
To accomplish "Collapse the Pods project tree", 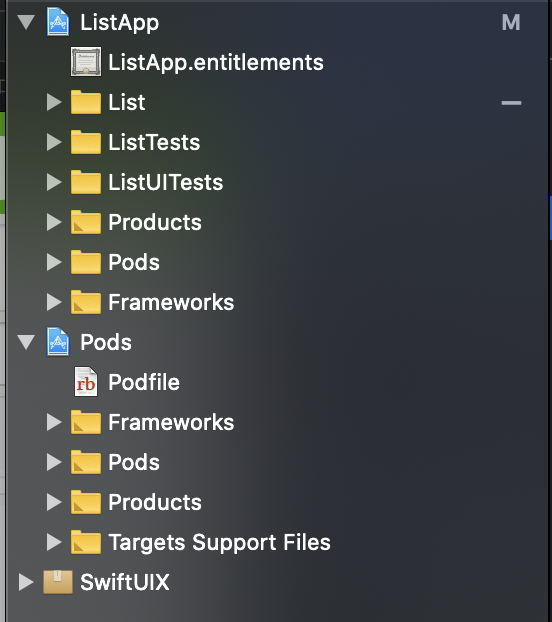I will tap(26, 342).
